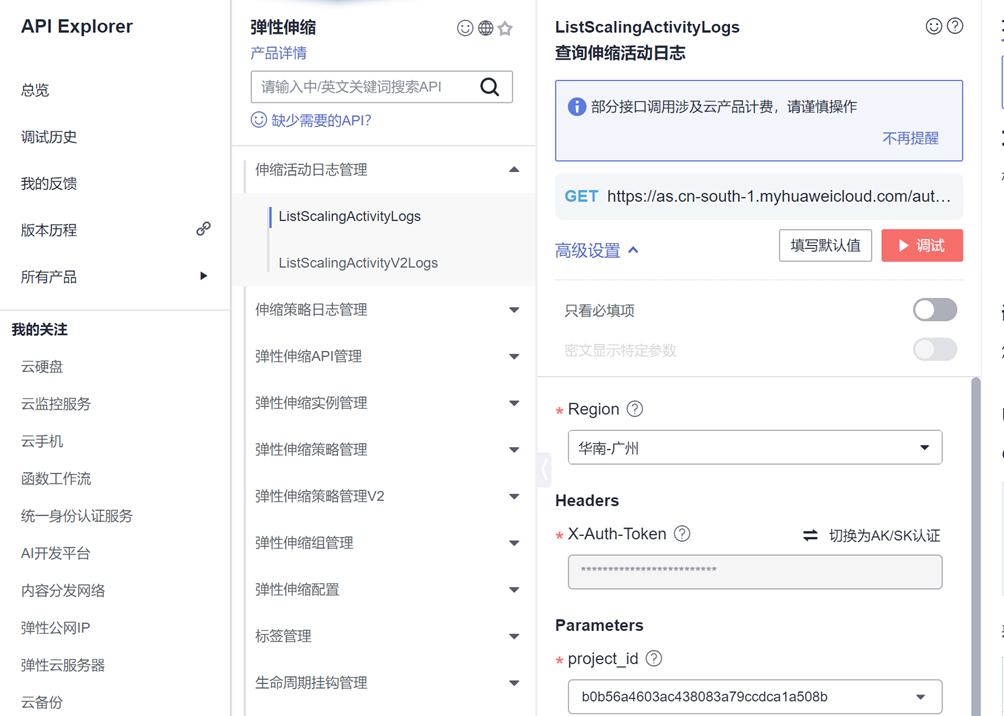Open 云备份 under 我的关注

(x=42, y=702)
